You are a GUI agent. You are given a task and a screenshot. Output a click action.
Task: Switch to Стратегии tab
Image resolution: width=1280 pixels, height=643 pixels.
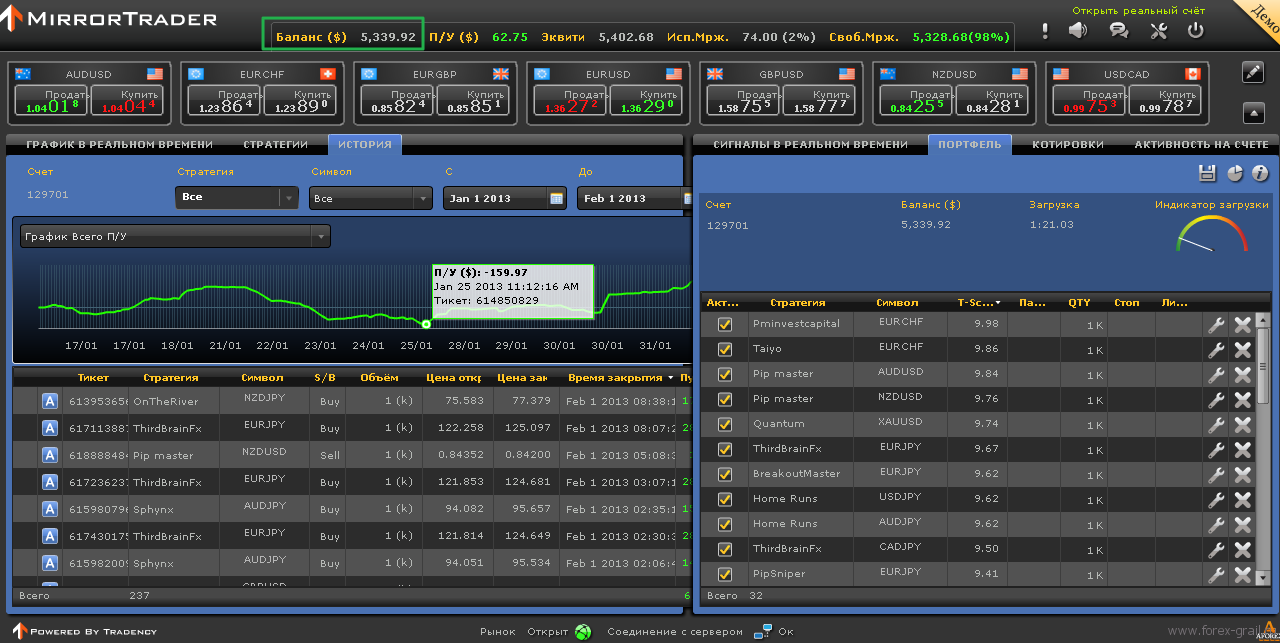coord(276,144)
